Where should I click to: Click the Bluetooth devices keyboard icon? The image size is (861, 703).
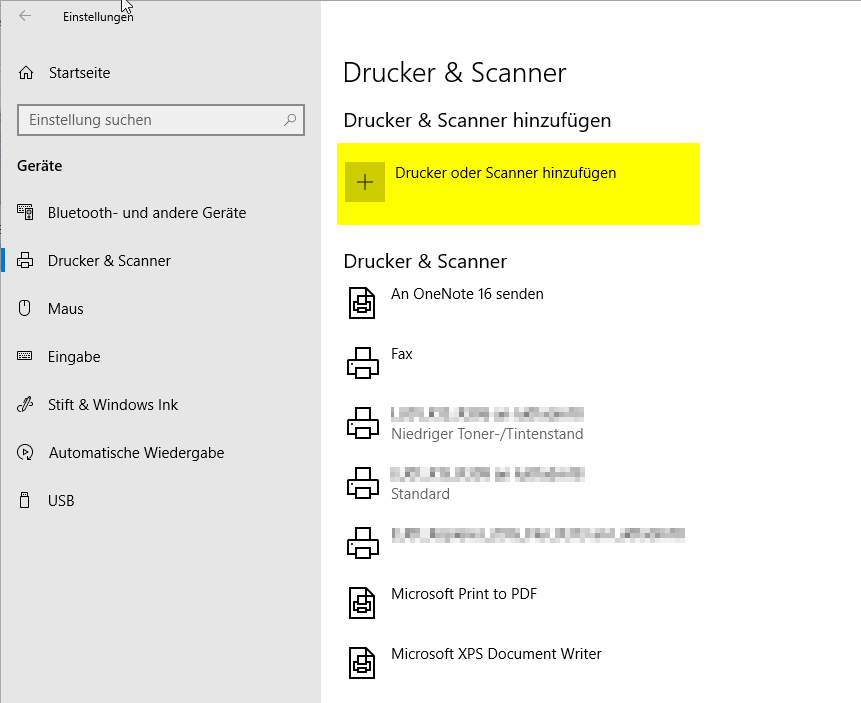coord(26,213)
